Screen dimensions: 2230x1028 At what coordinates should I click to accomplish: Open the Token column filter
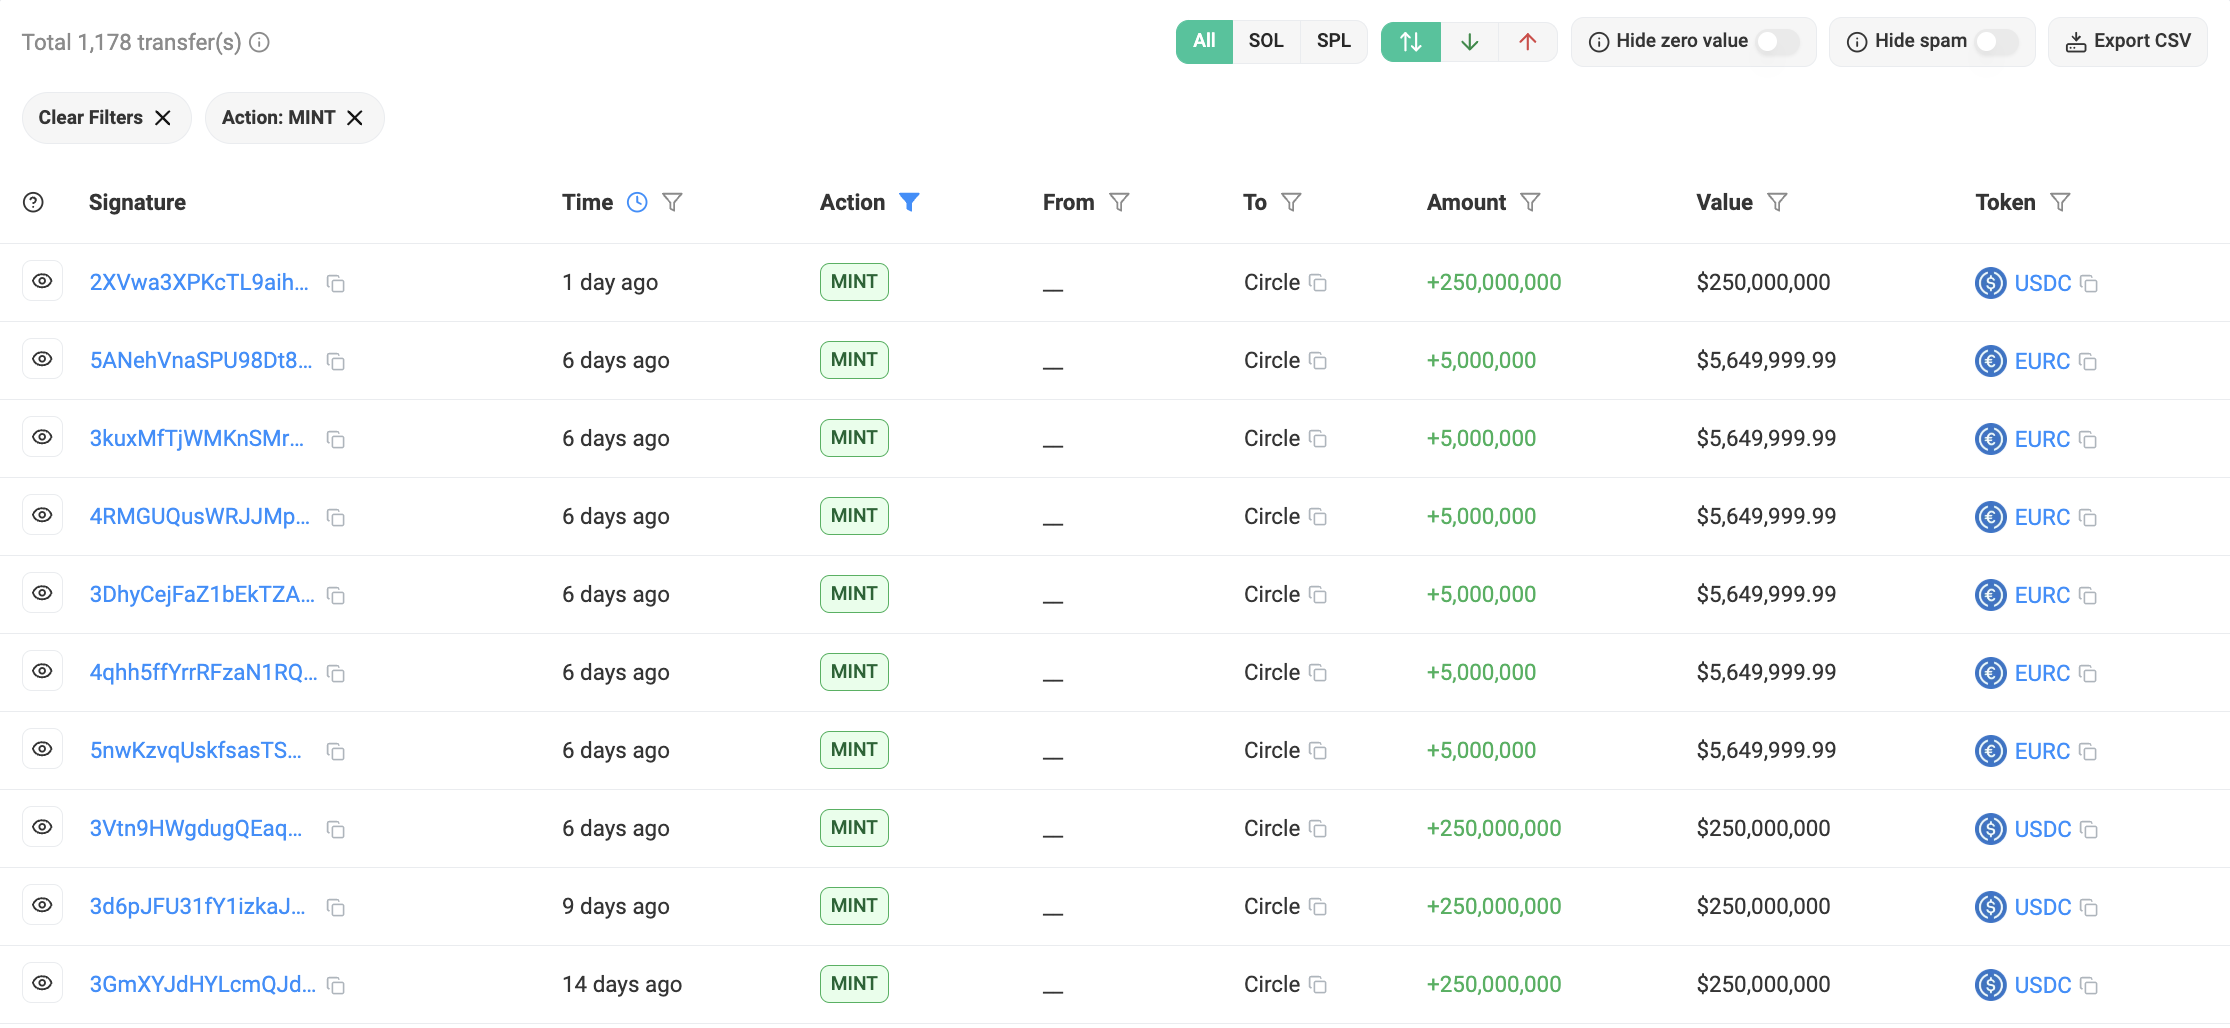pos(2061,202)
